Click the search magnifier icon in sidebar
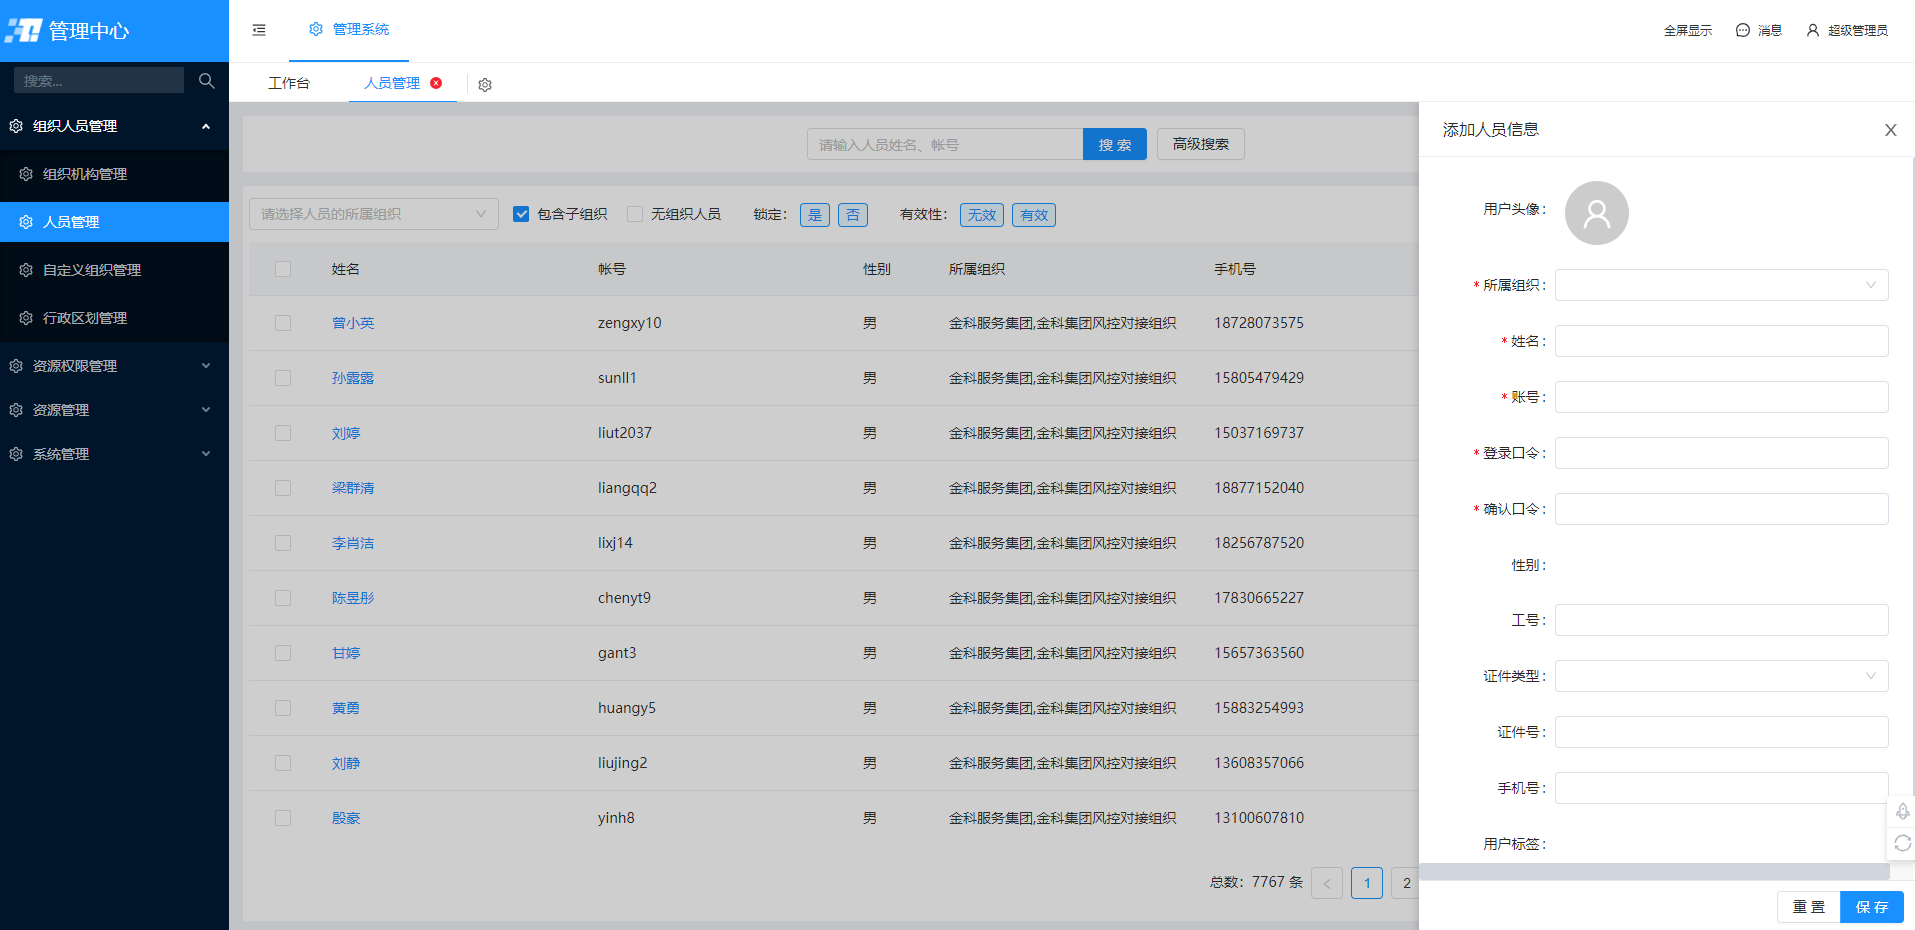Viewport: 1915px width, 930px height. [207, 80]
